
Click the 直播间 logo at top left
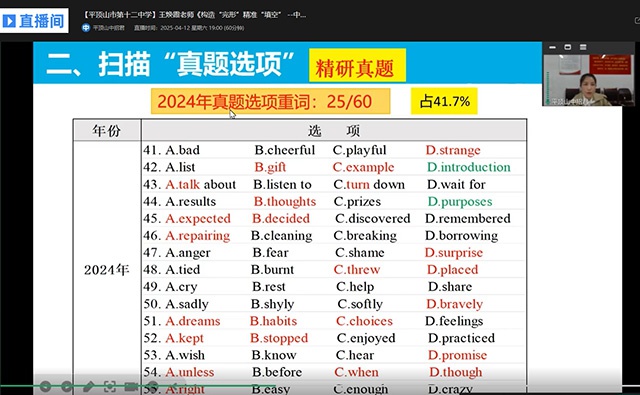34,21
